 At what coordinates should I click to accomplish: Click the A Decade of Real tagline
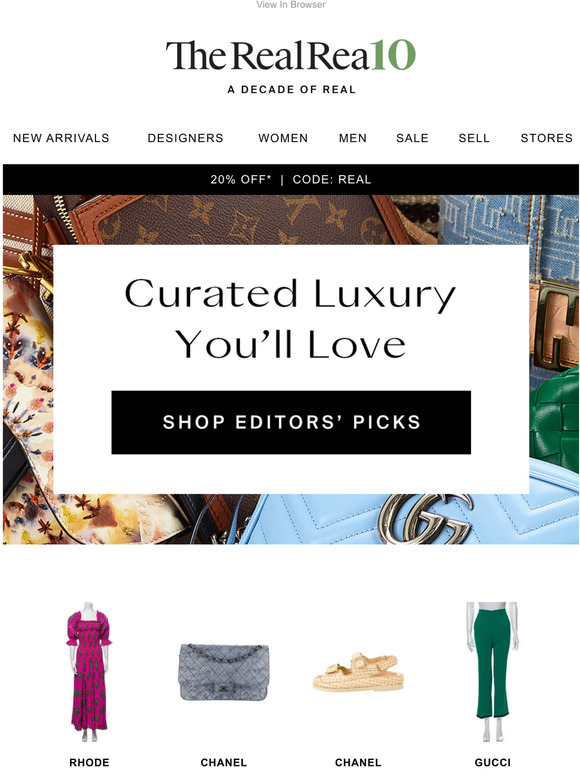click(x=291, y=89)
